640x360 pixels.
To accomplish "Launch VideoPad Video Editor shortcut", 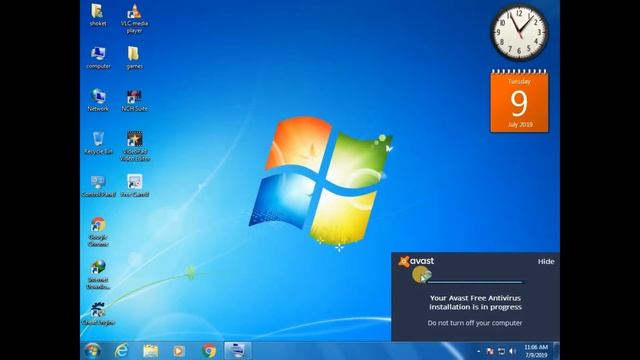I will click(135, 146).
